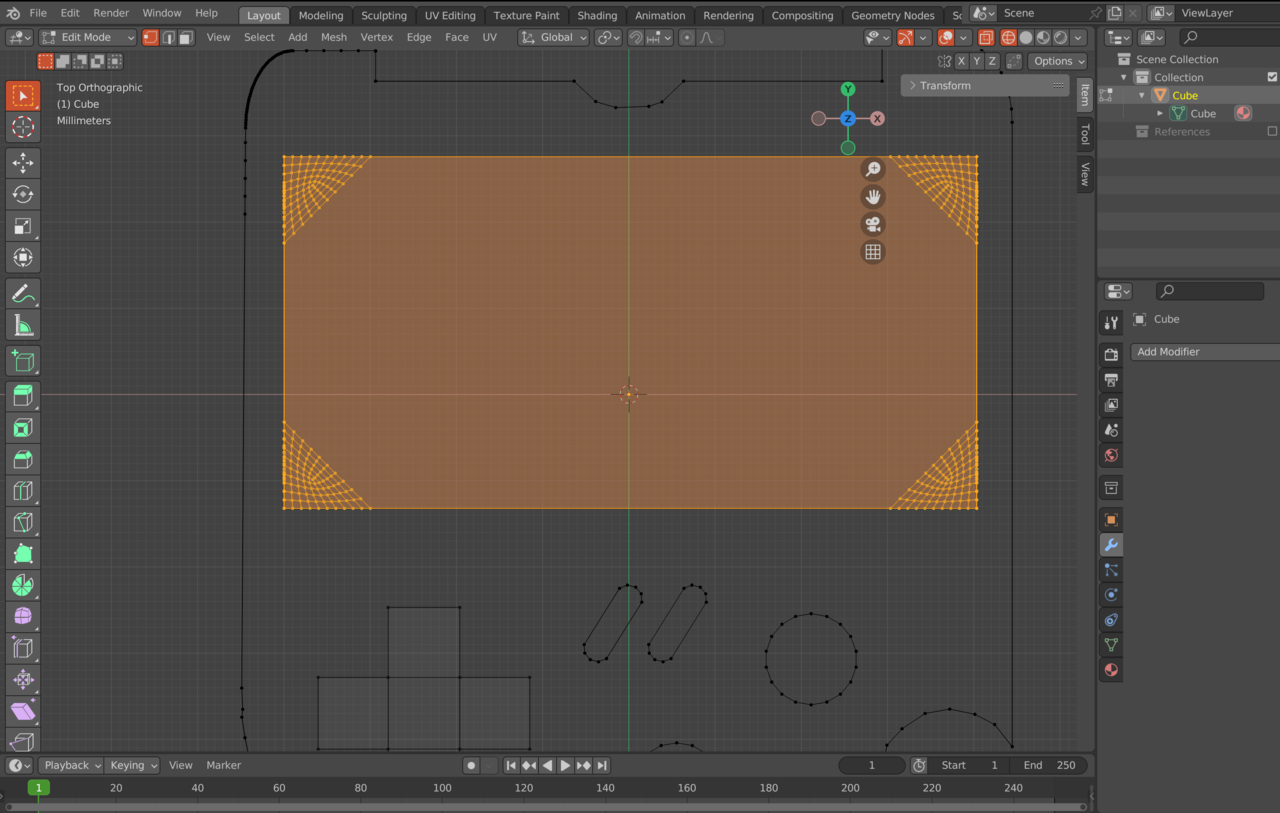Image resolution: width=1280 pixels, height=813 pixels.
Task: Open Global transform orientation dropdown
Action: tap(554, 37)
